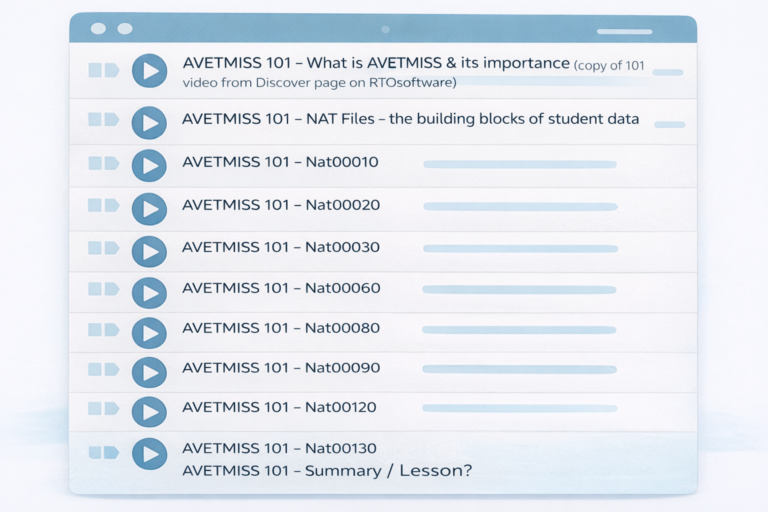Click the drag handle icon beside Nat00010
Image resolution: width=768 pixels, height=512 pixels.
pos(103,163)
